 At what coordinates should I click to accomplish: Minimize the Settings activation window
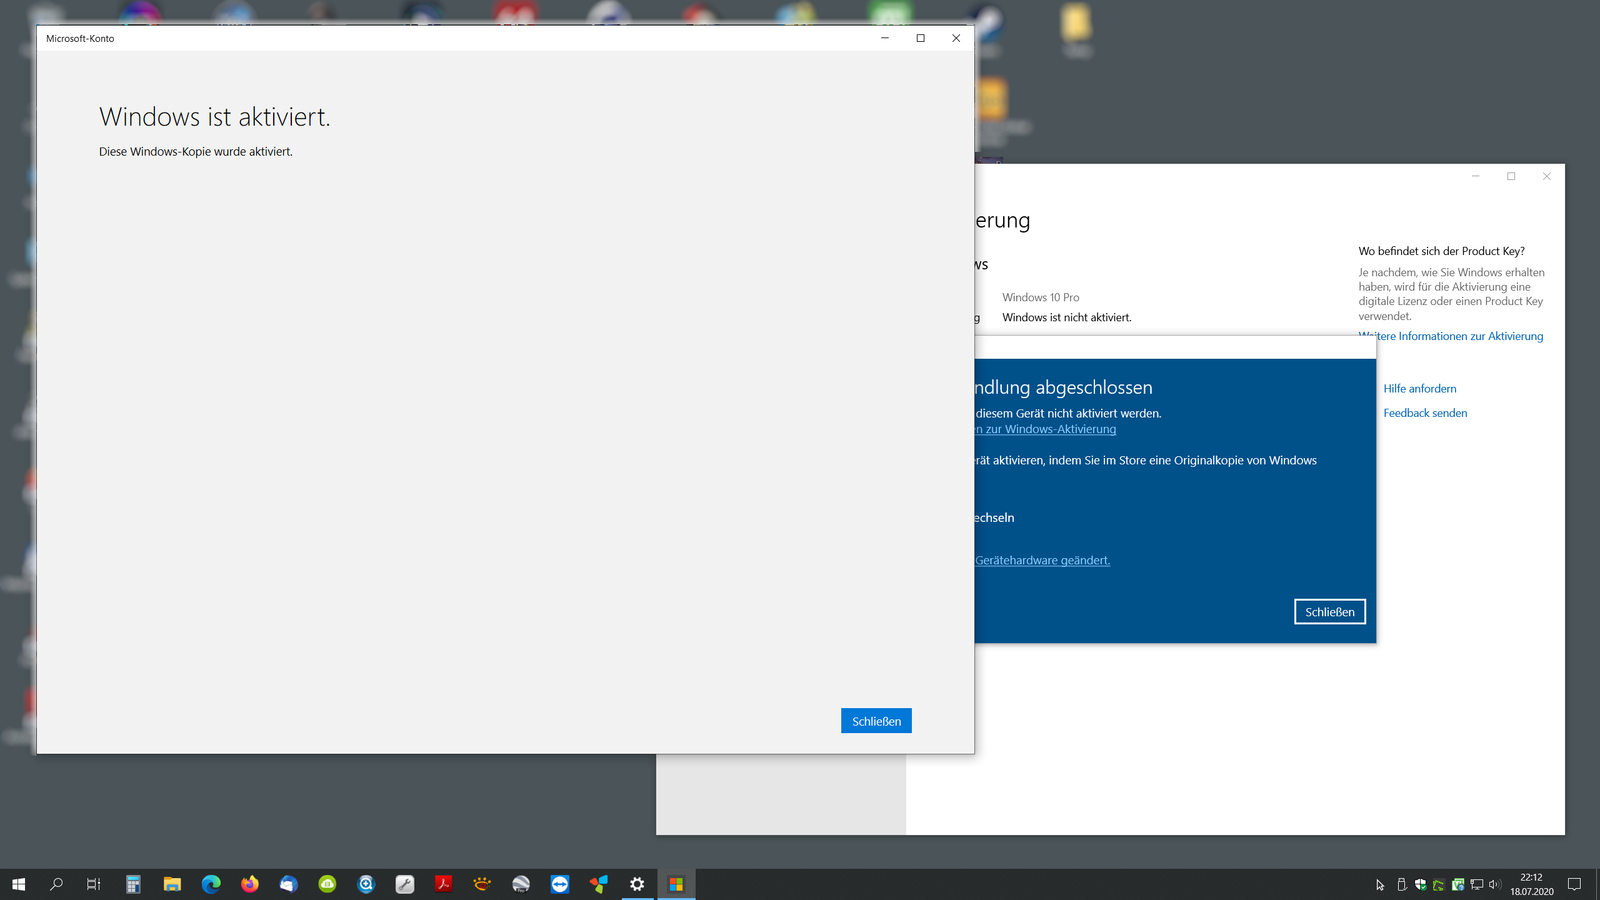(x=1475, y=176)
